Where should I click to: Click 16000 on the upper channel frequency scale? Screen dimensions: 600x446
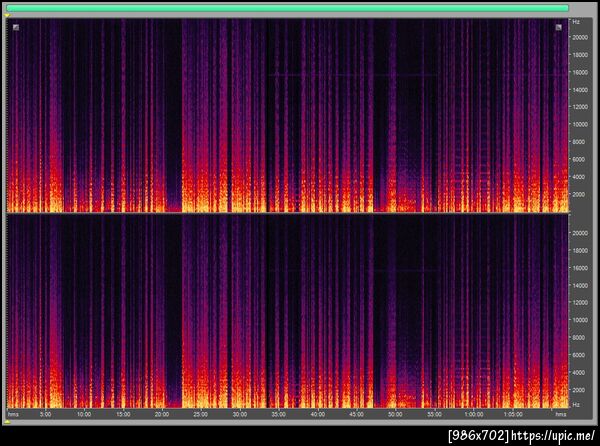pyautogui.click(x=580, y=72)
